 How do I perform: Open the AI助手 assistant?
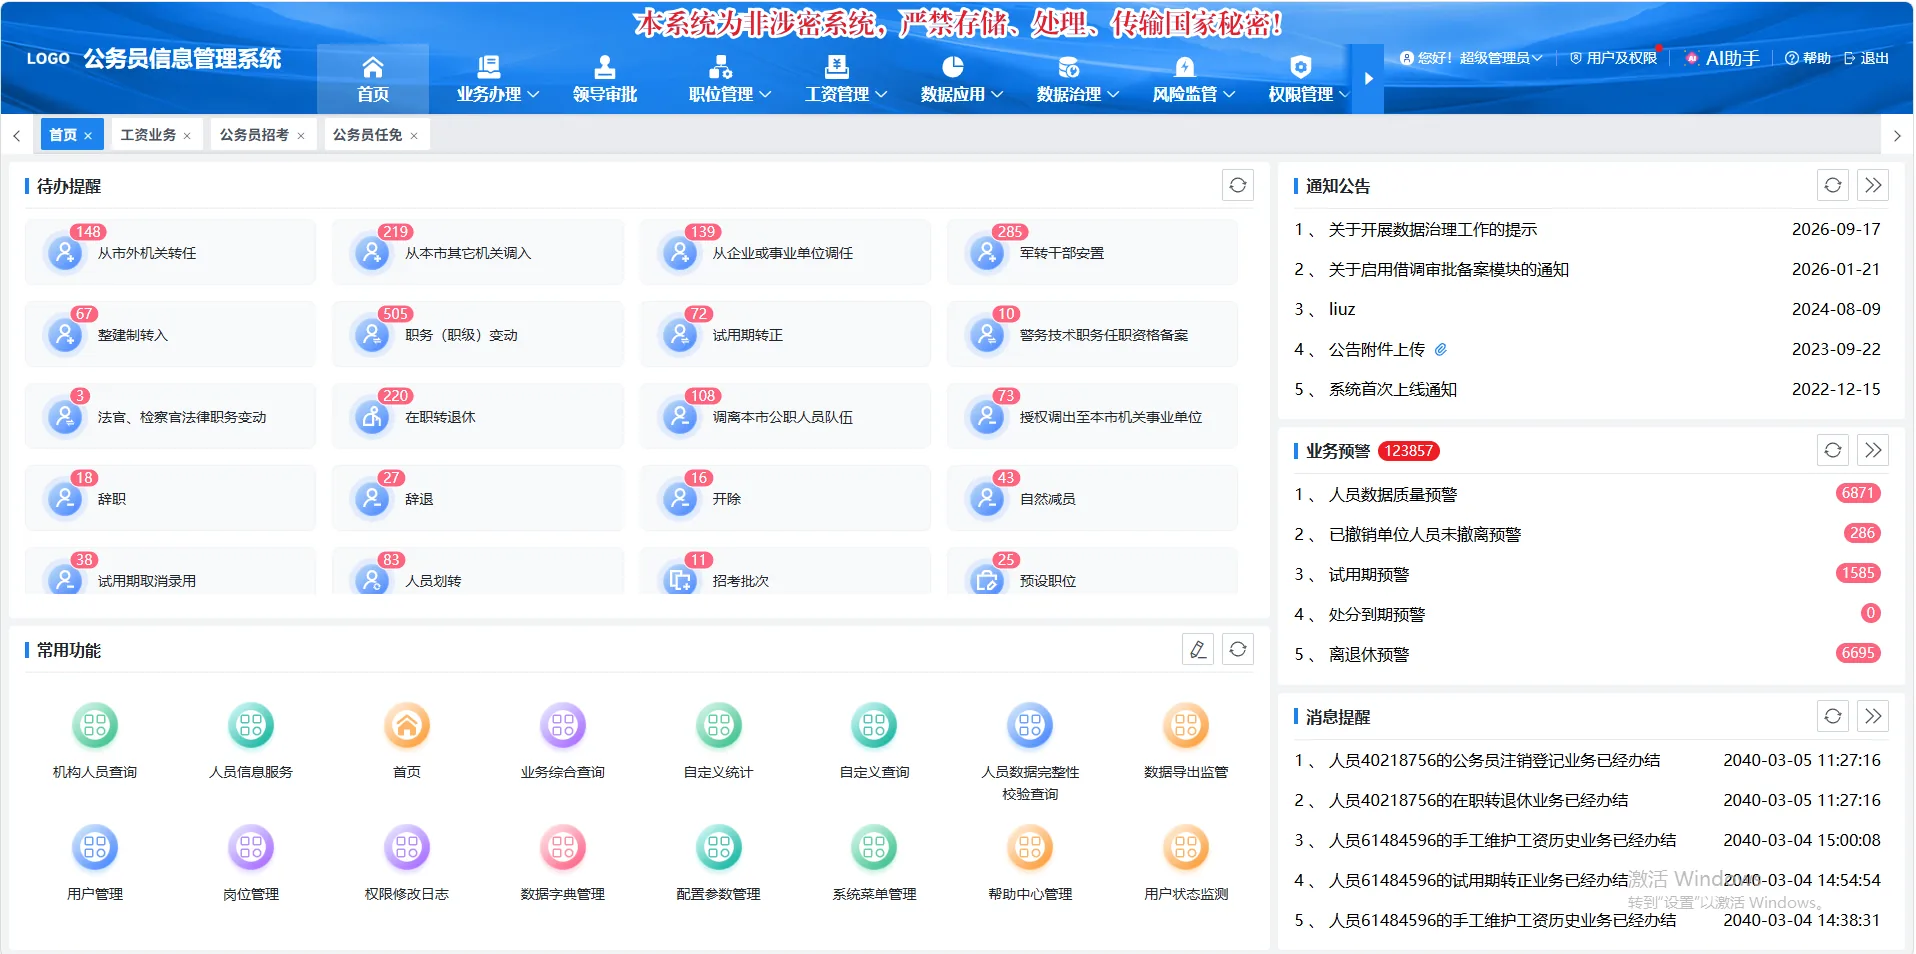[1722, 58]
